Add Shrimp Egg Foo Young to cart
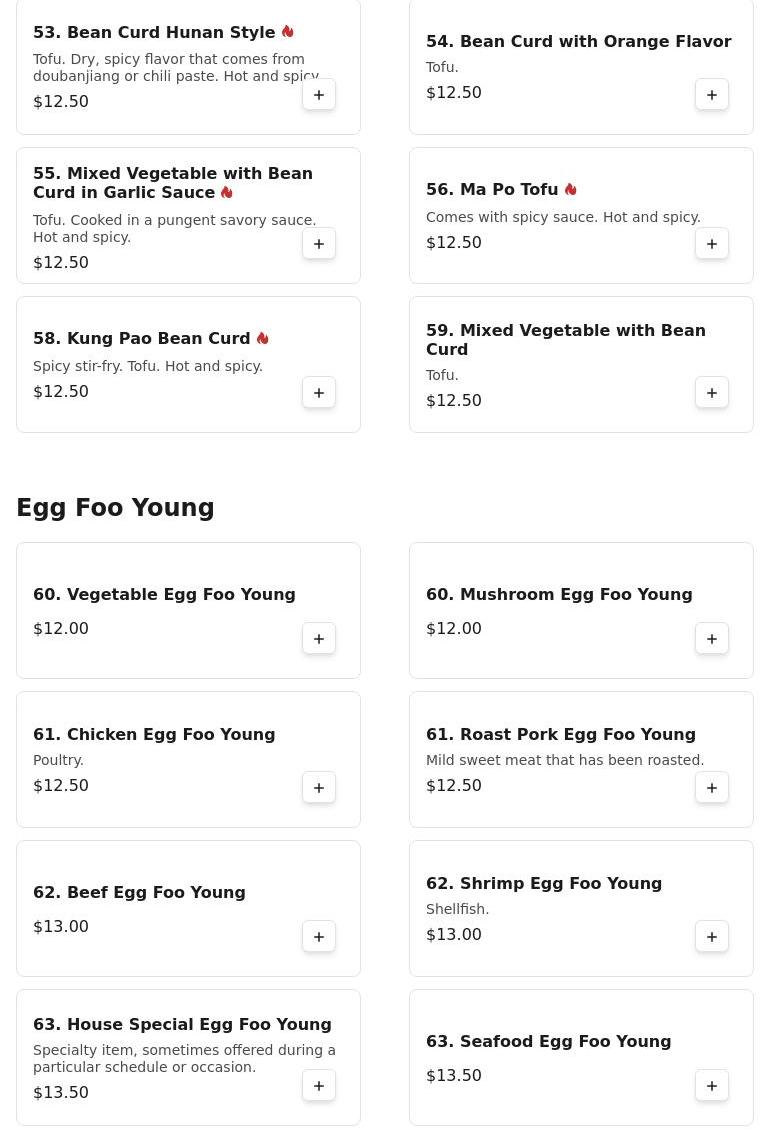This screenshot has width=770, height=1131. tap(712, 937)
